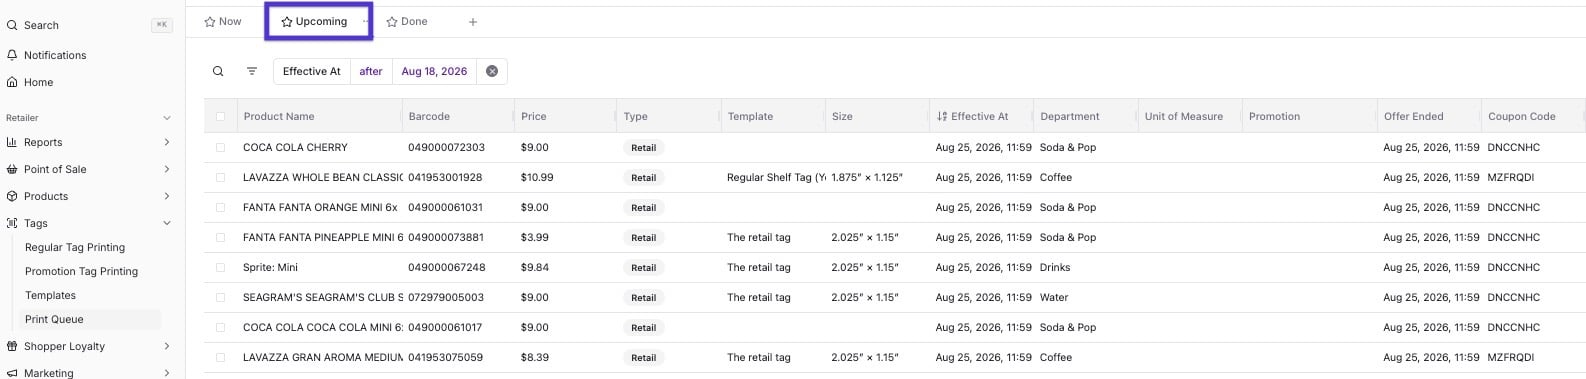Open the filter lines icon

(x=252, y=71)
